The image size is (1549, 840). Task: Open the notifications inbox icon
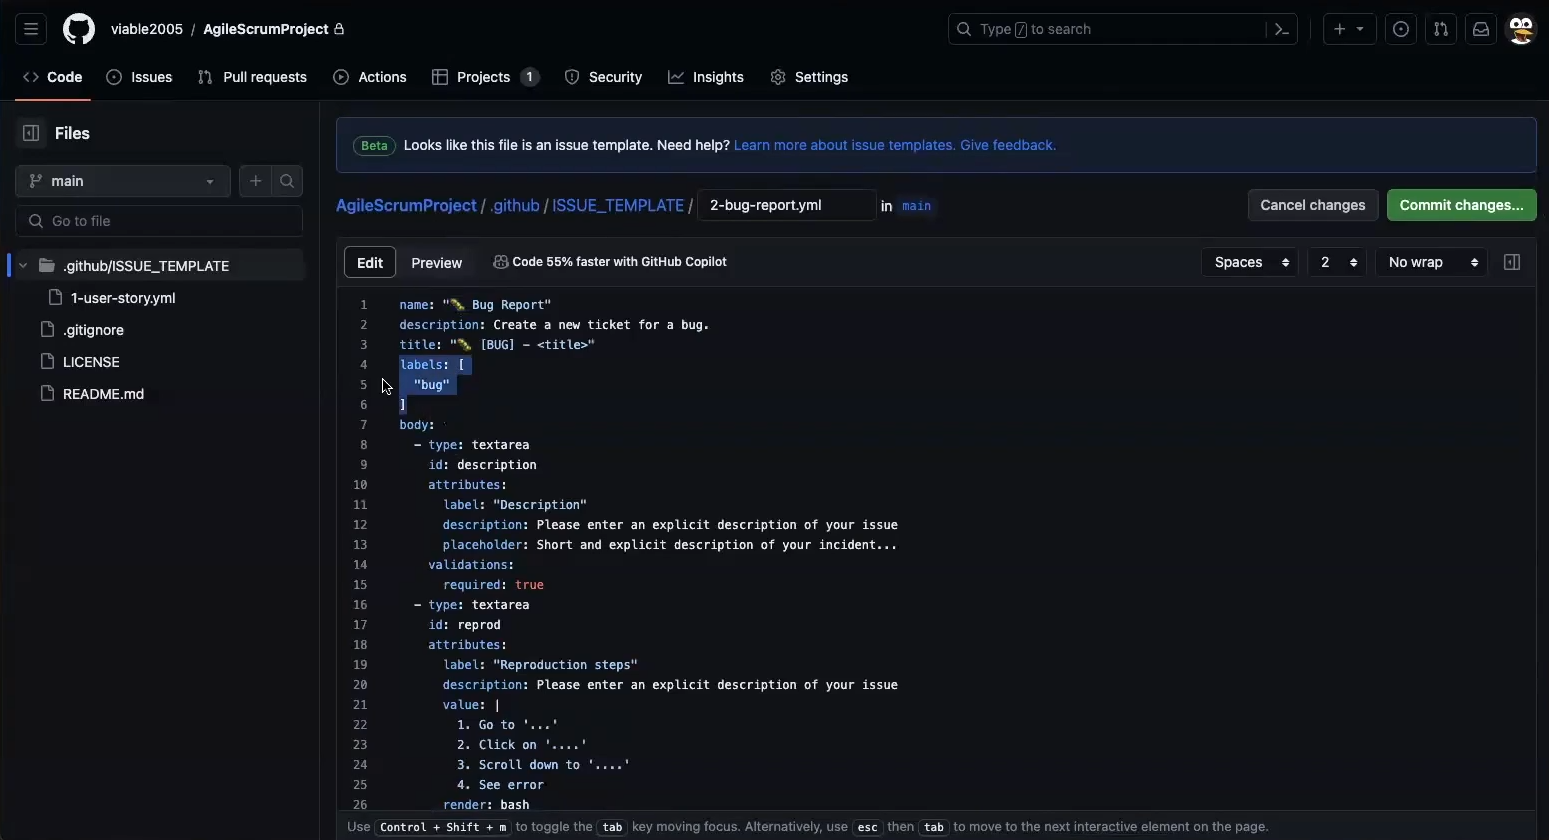(x=1481, y=29)
